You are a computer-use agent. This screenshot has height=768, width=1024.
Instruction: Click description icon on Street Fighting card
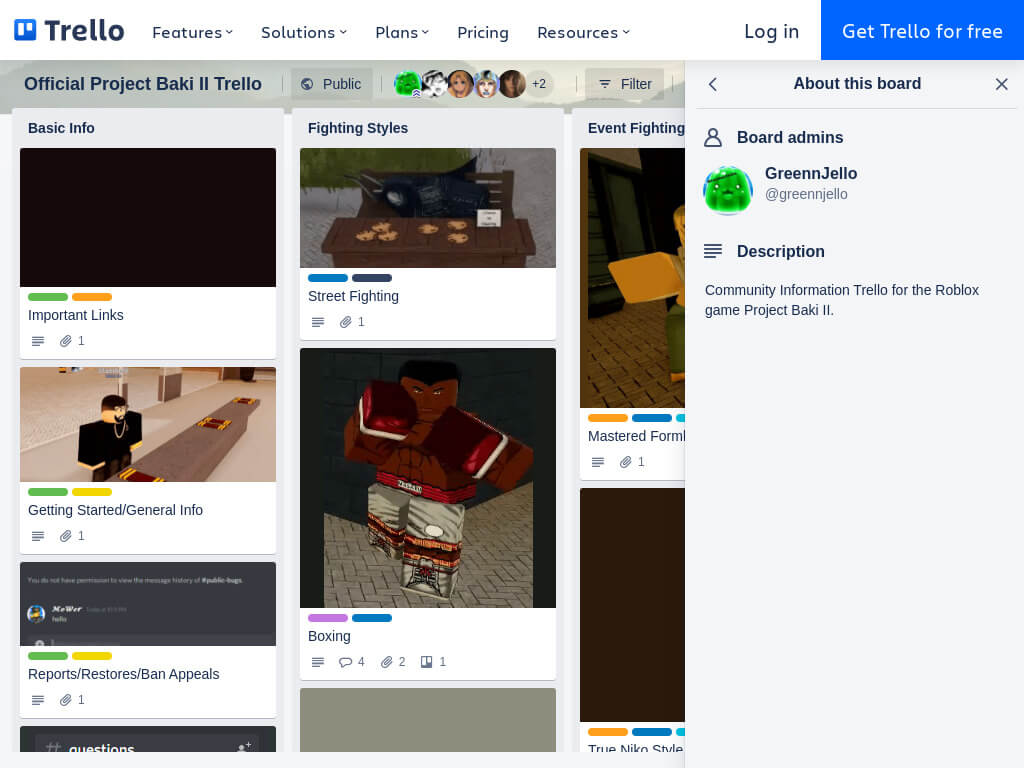coord(318,322)
